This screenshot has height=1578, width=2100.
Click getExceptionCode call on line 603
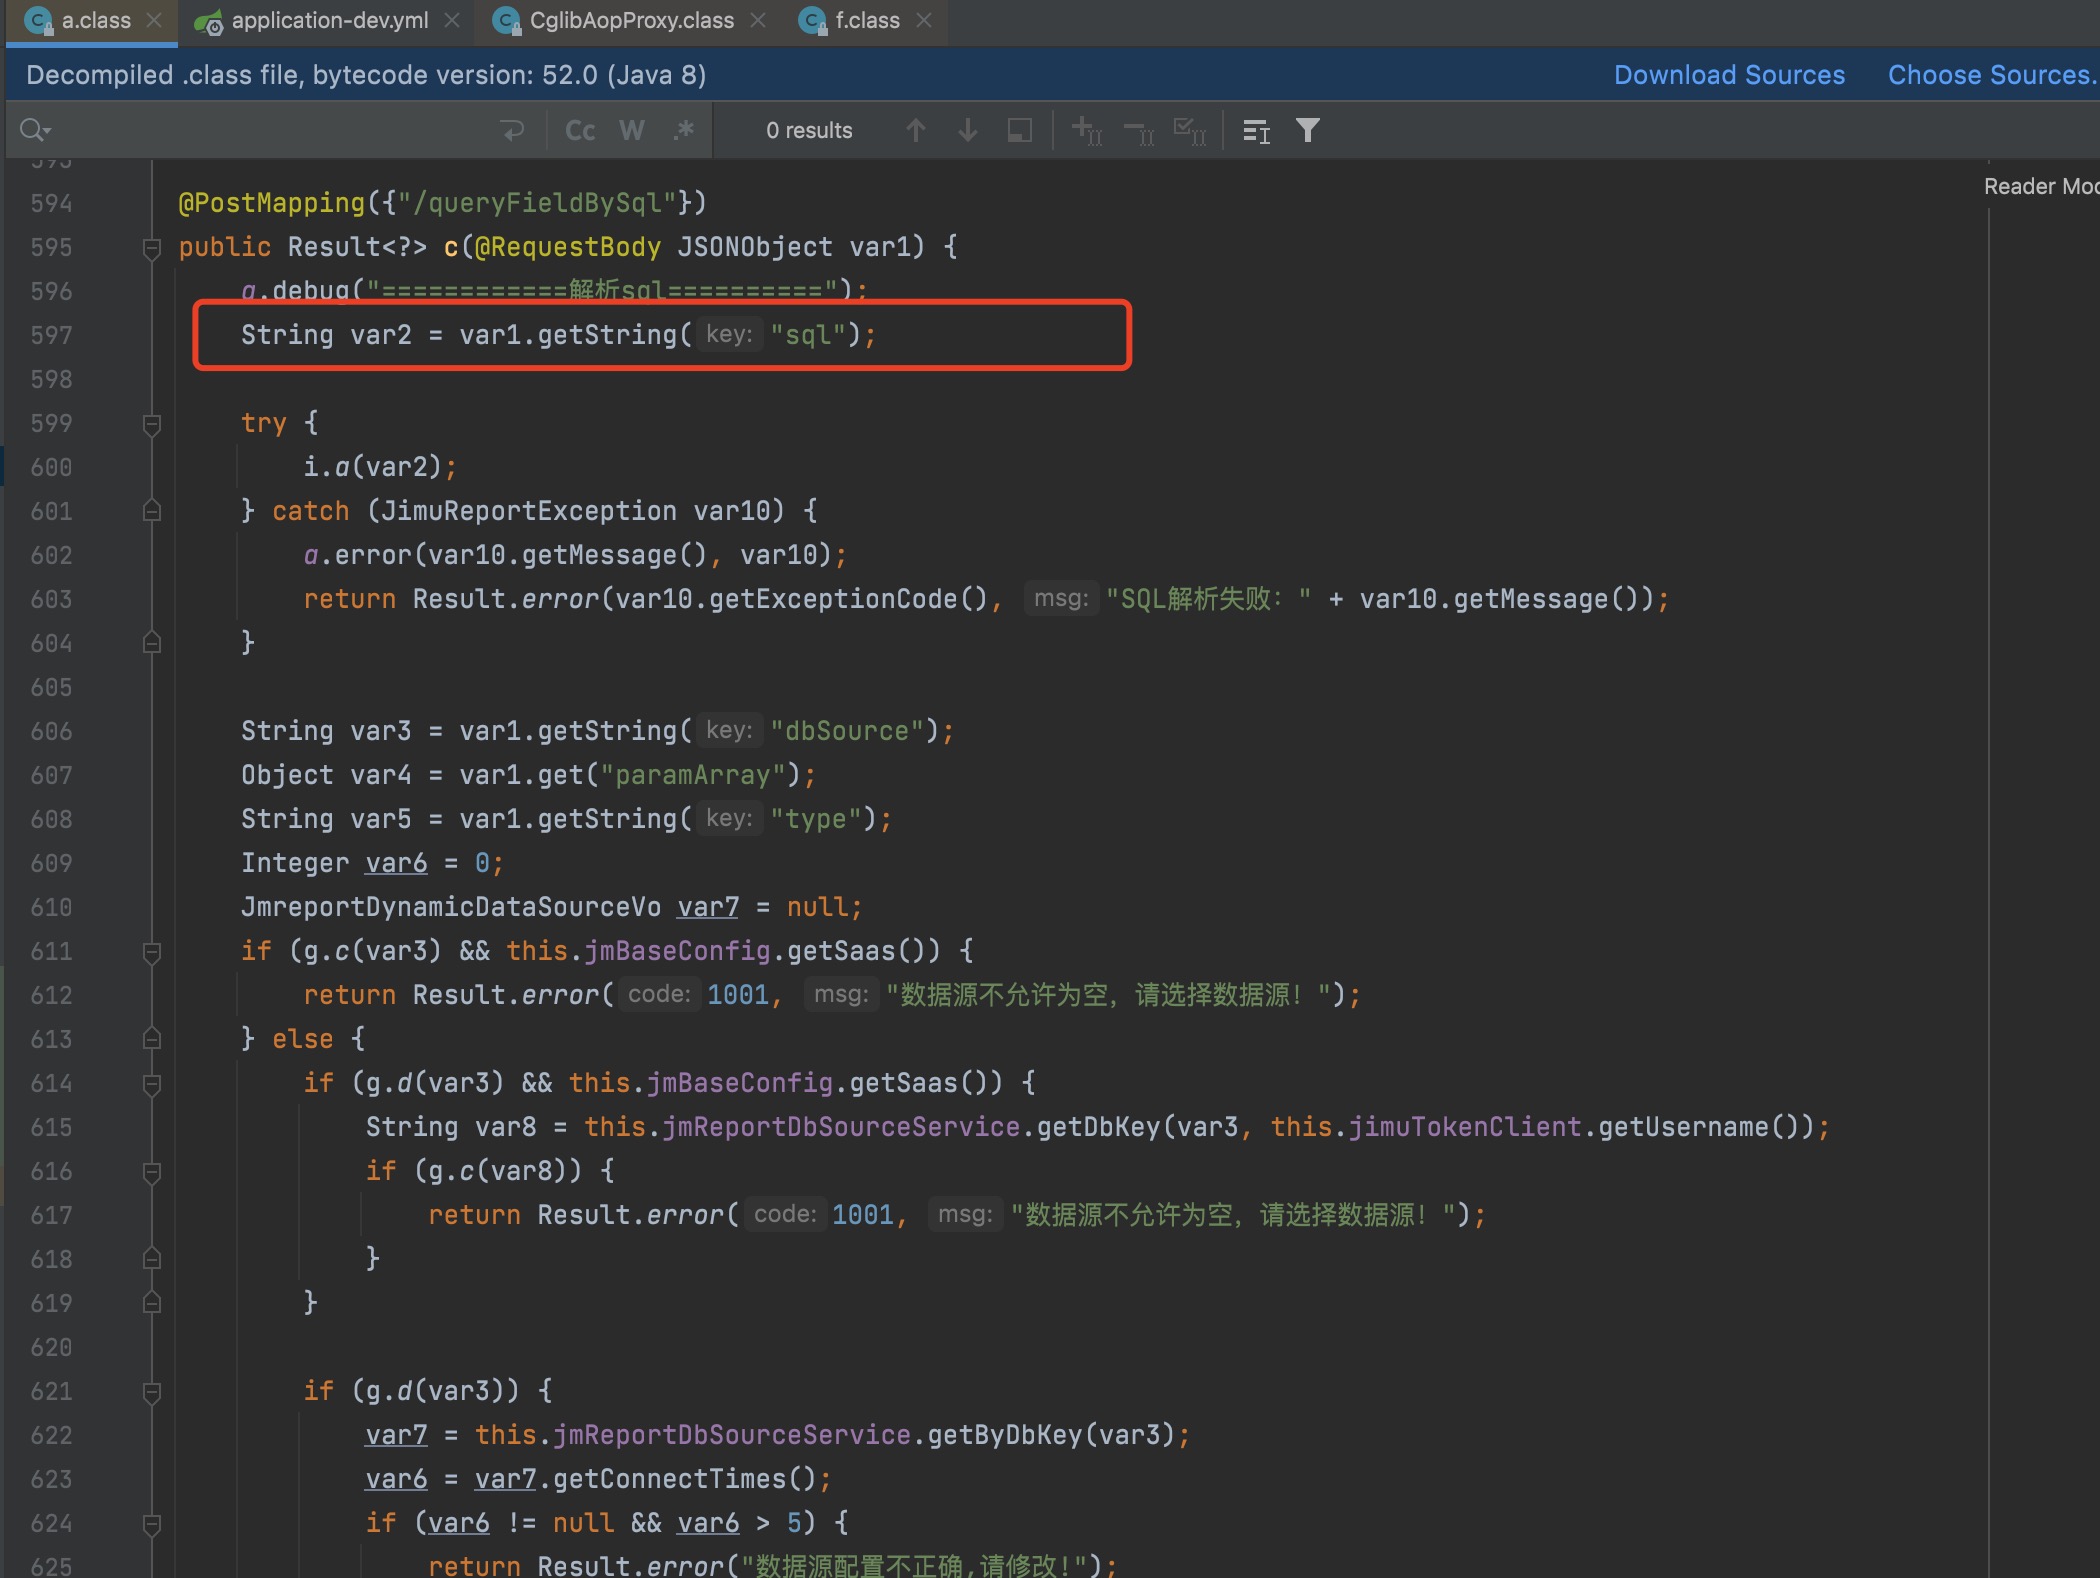pyautogui.click(x=832, y=599)
